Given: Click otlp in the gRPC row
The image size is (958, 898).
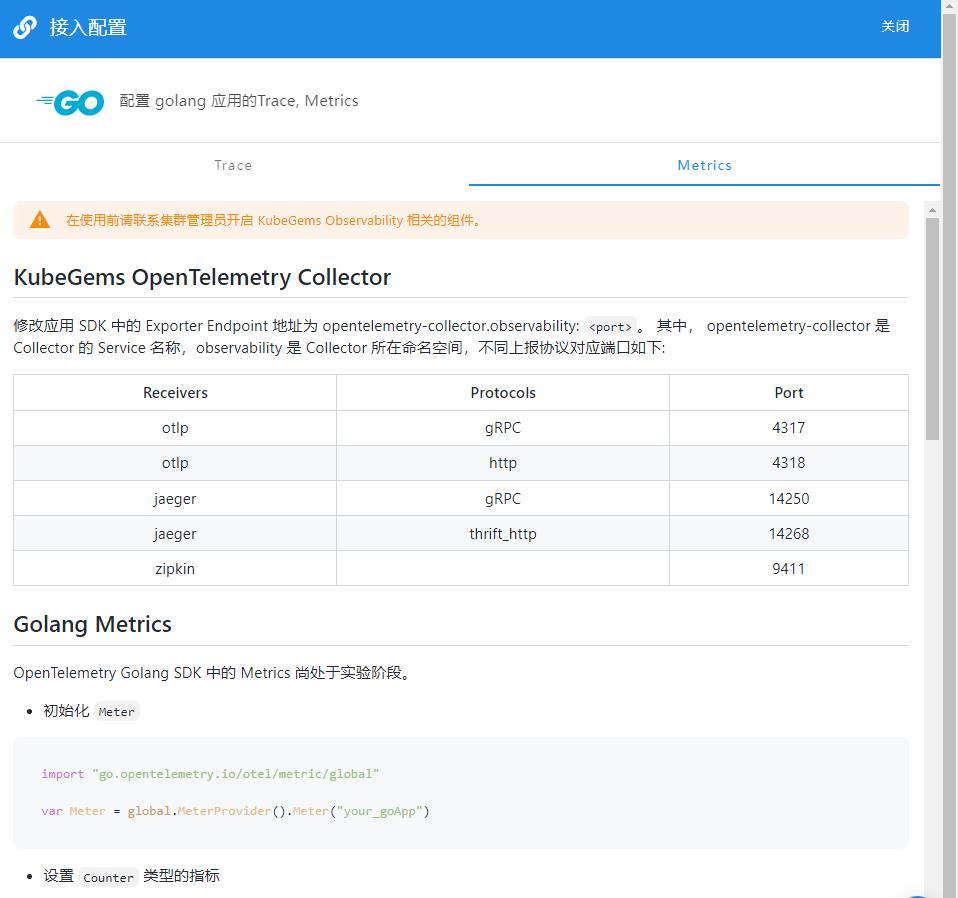Looking at the screenshot, I should (x=175, y=428).
